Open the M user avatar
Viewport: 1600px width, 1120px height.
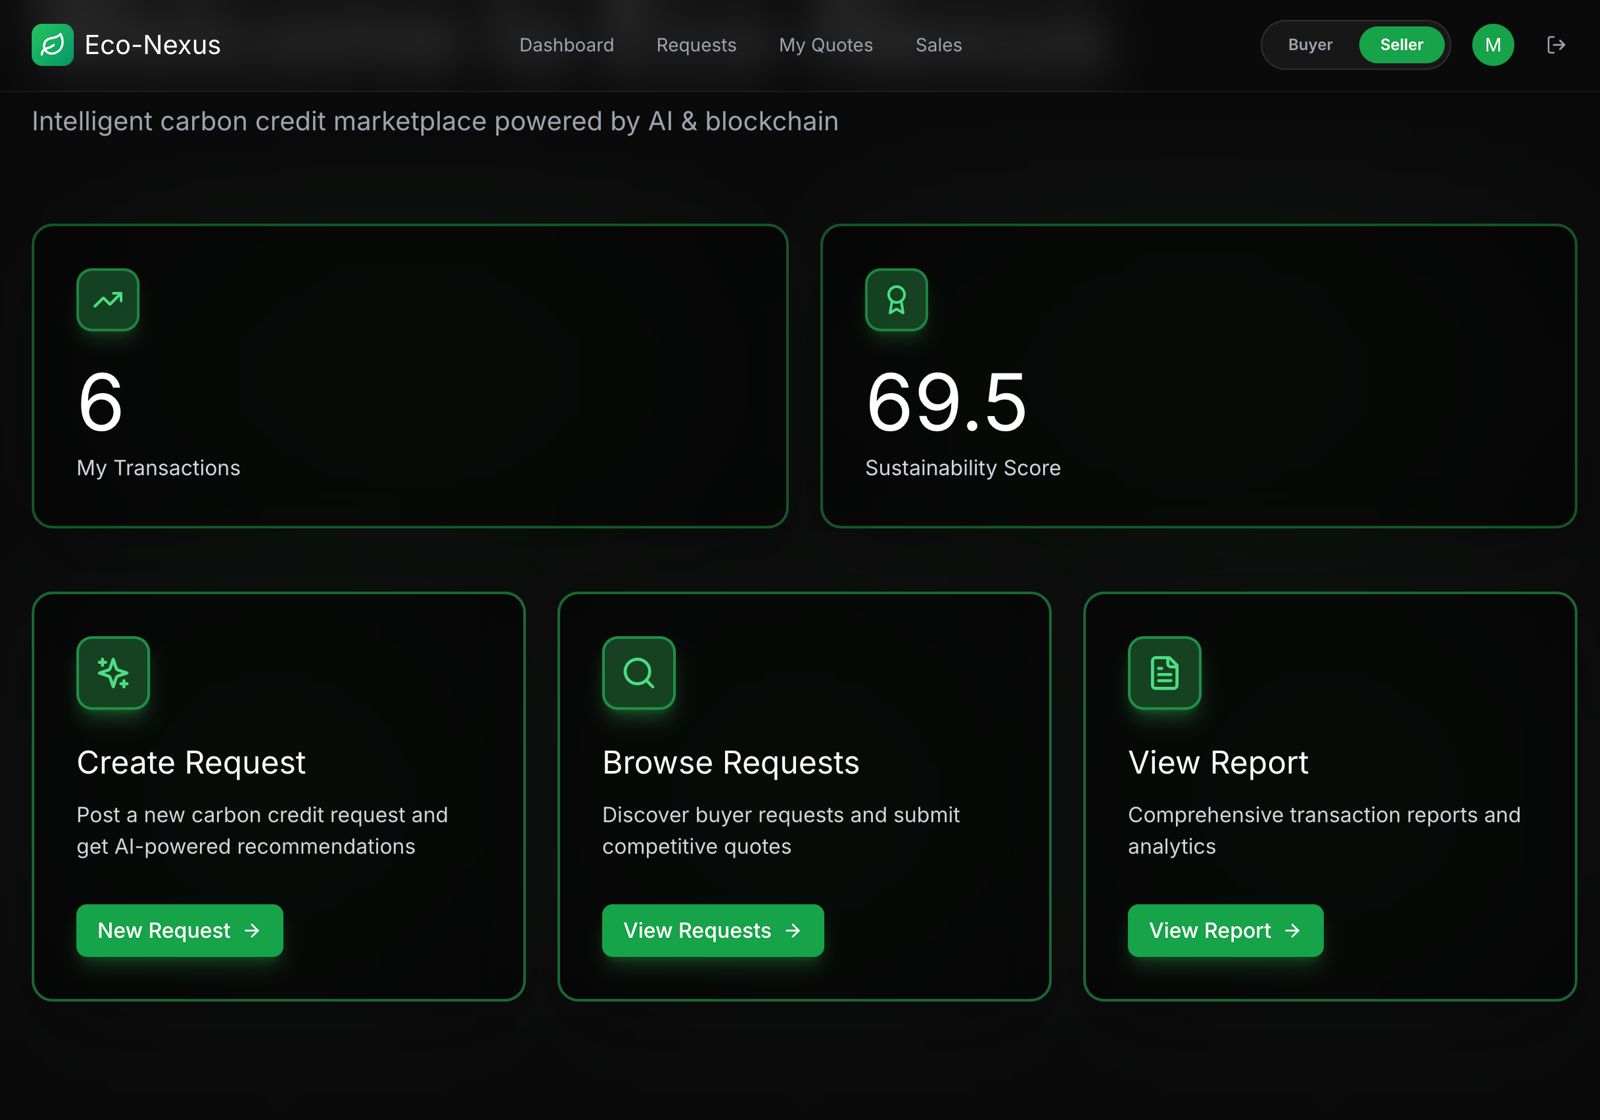[x=1493, y=45]
